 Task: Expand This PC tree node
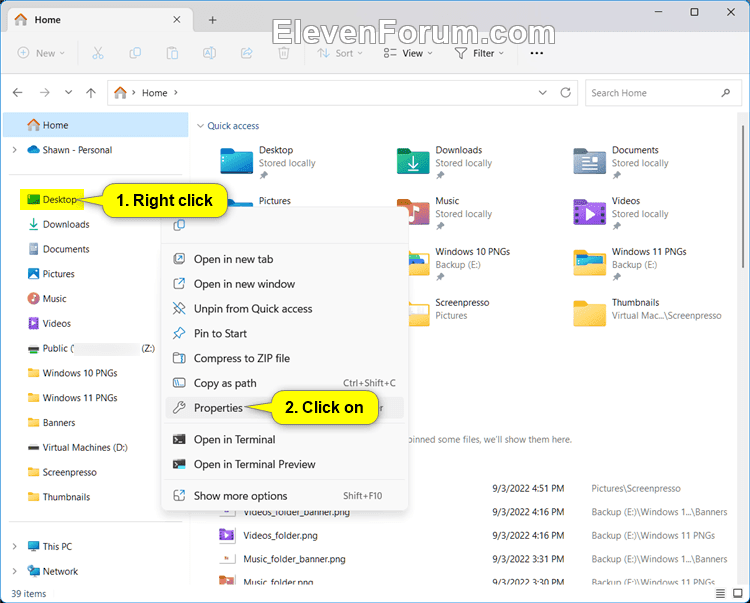(x=14, y=546)
